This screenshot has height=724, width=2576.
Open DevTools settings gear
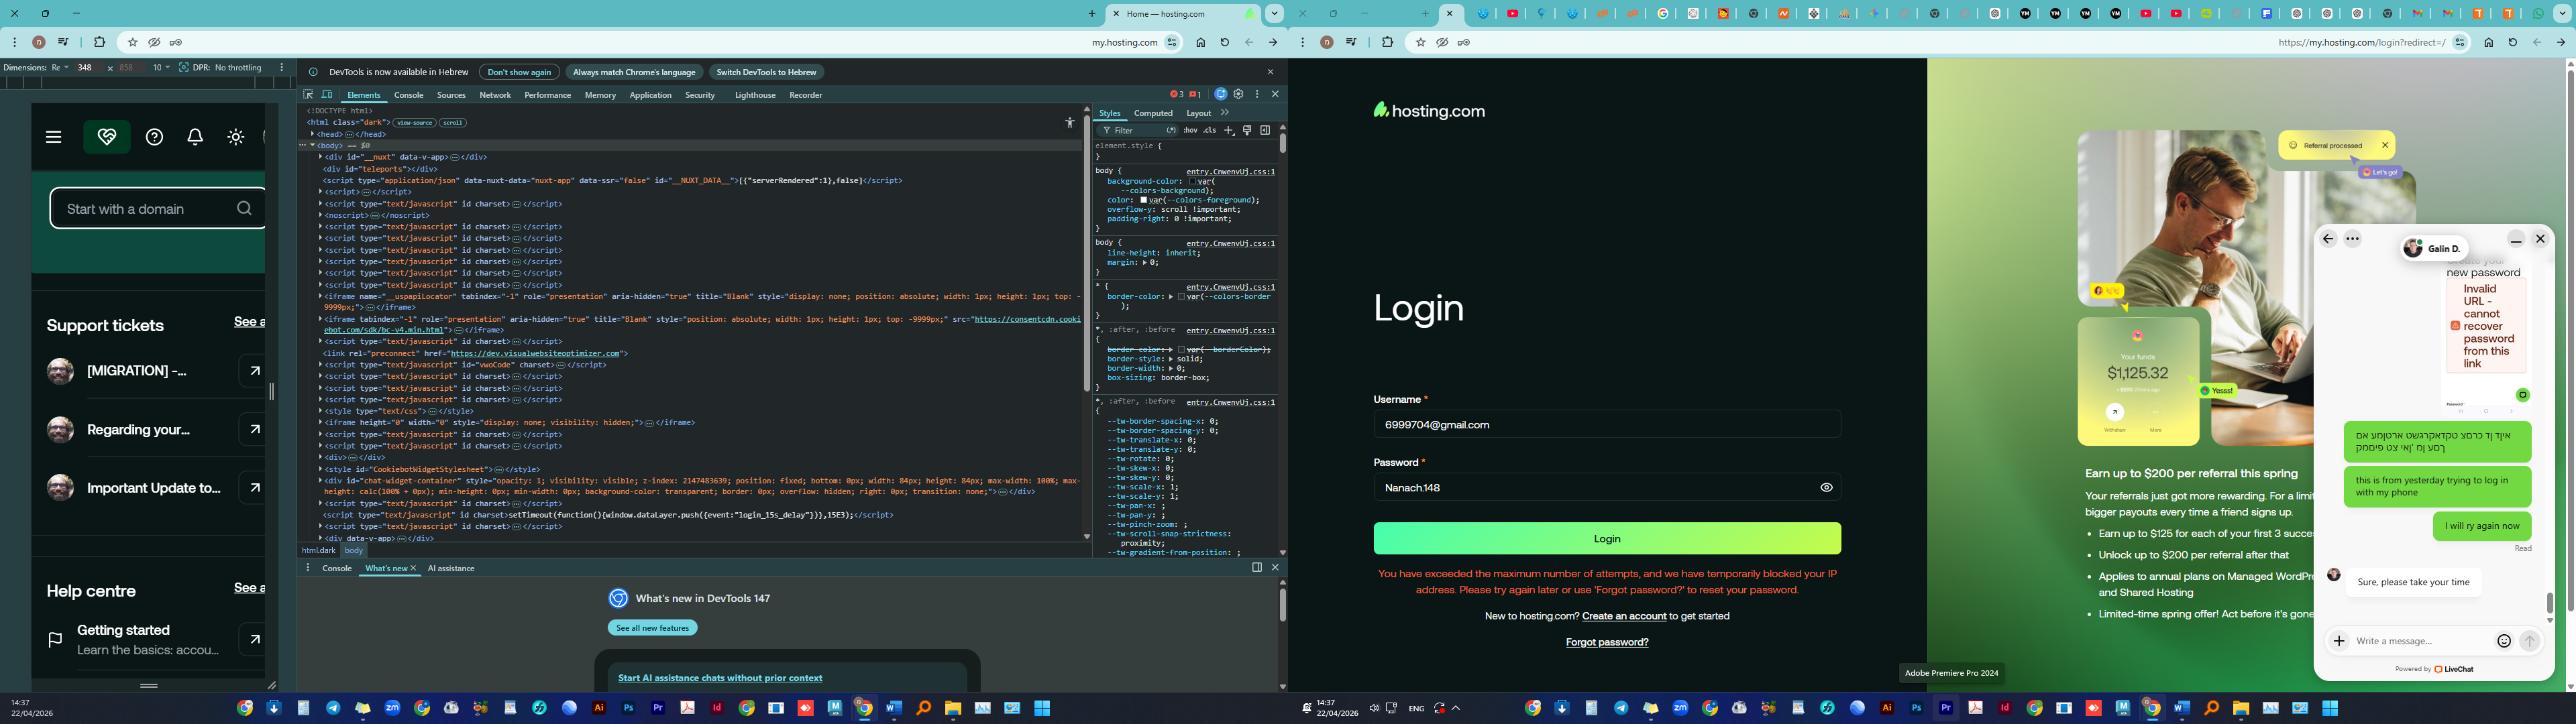[x=1238, y=94]
